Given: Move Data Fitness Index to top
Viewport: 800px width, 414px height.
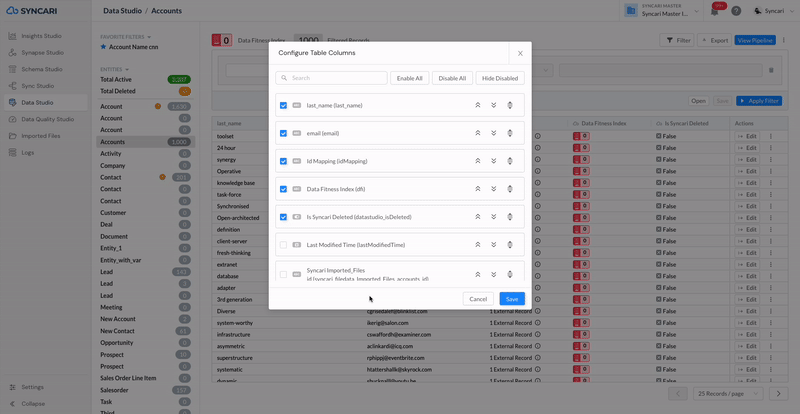Looking at the screenshot, I should coord(478,189).
